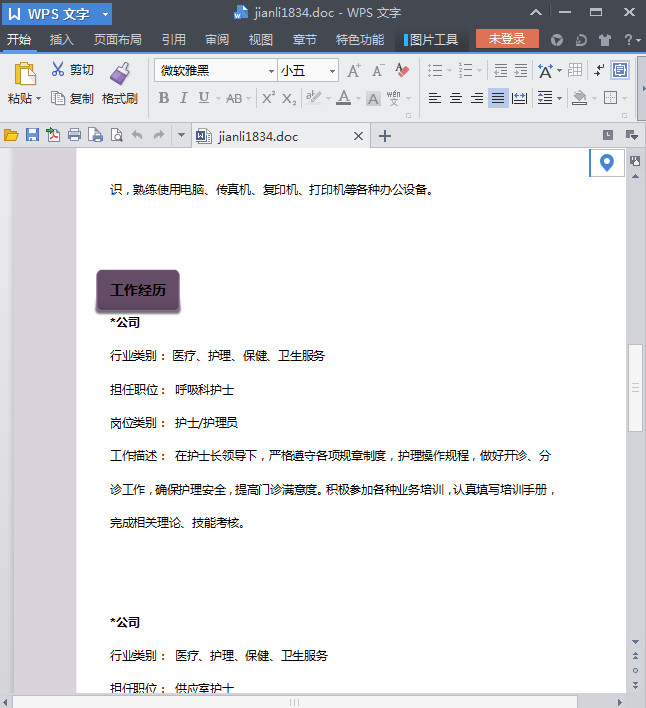The height and width of the screenshot is (708, 646).
Task: Open the 图片工具 tab
Action: point(431,40)
